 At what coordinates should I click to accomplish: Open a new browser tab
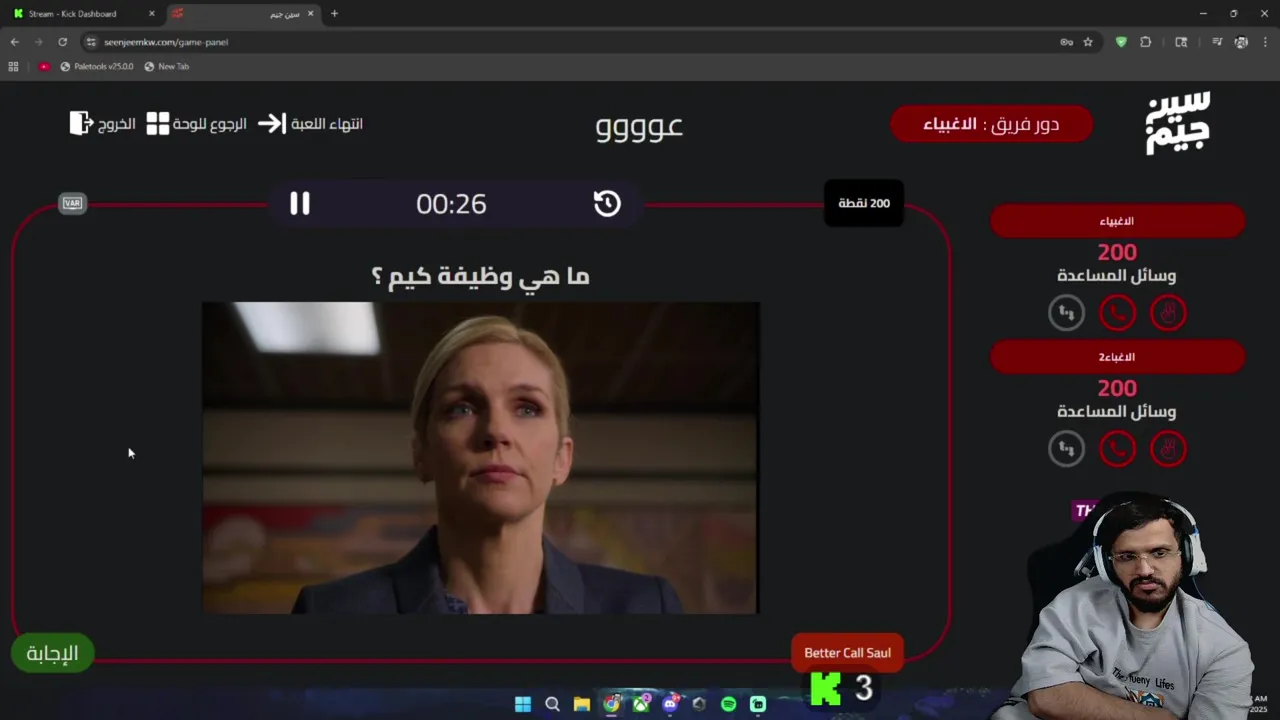tap(334, 14)
